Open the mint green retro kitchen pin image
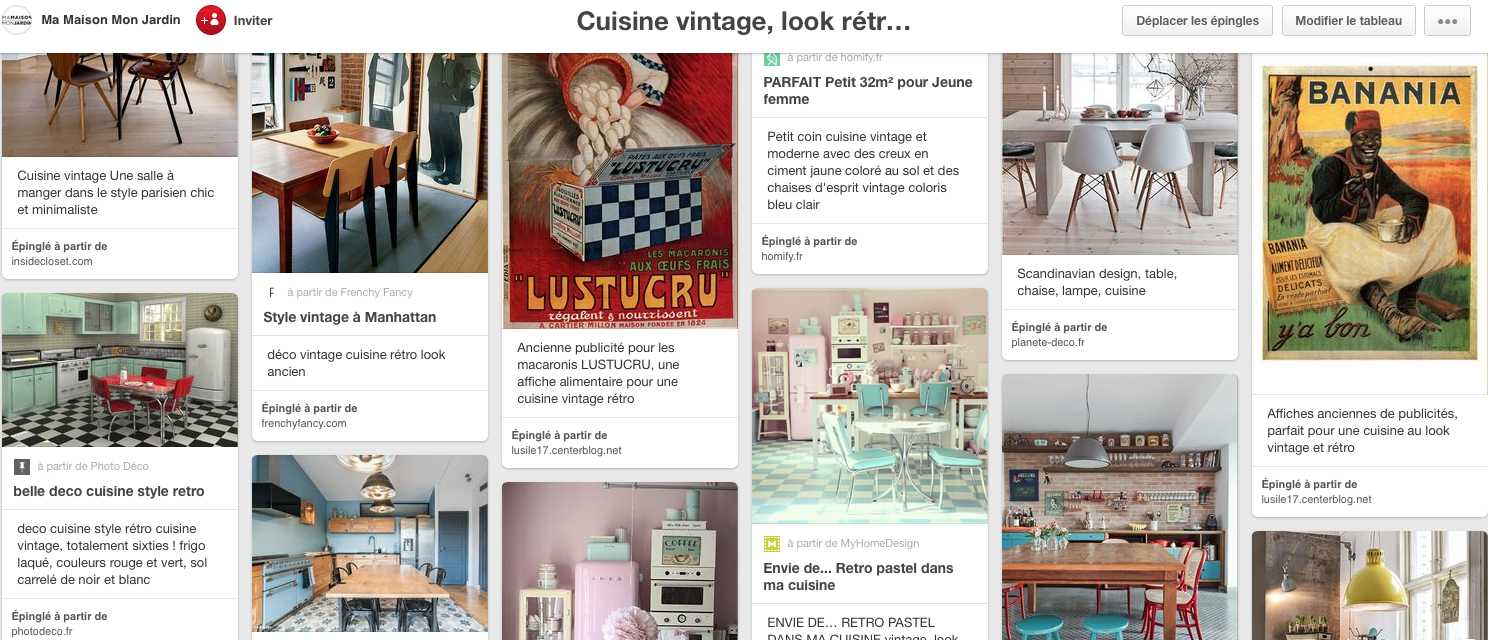This screenshot has height=640, width=1488. [x=120, y=370]
